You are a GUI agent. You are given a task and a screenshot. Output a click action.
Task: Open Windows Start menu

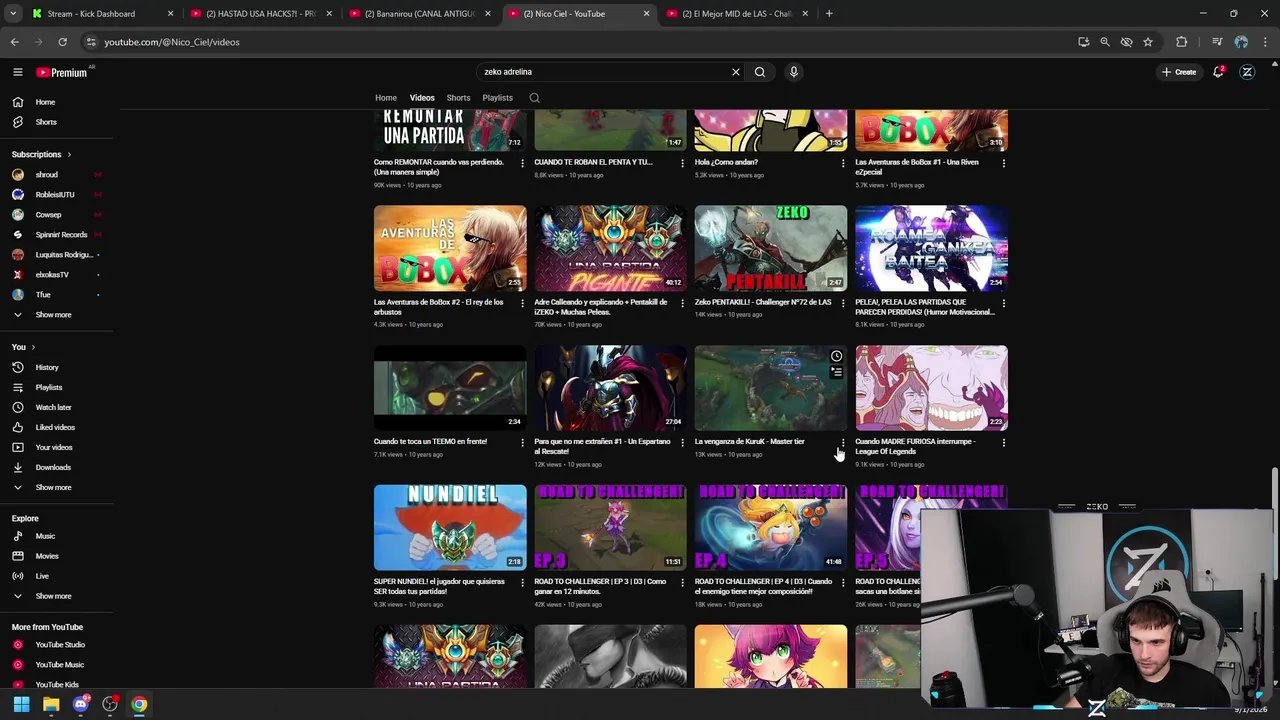(21, 705)
